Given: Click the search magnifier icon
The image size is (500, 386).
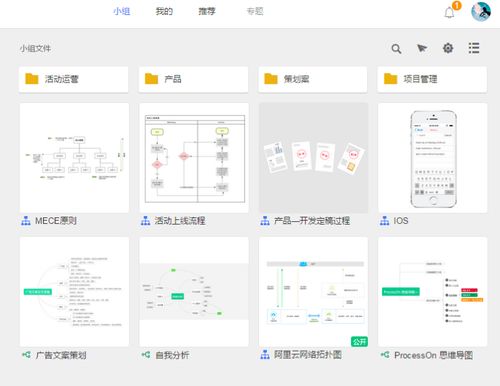Looking at the screenshot, I should coord(396,49).
